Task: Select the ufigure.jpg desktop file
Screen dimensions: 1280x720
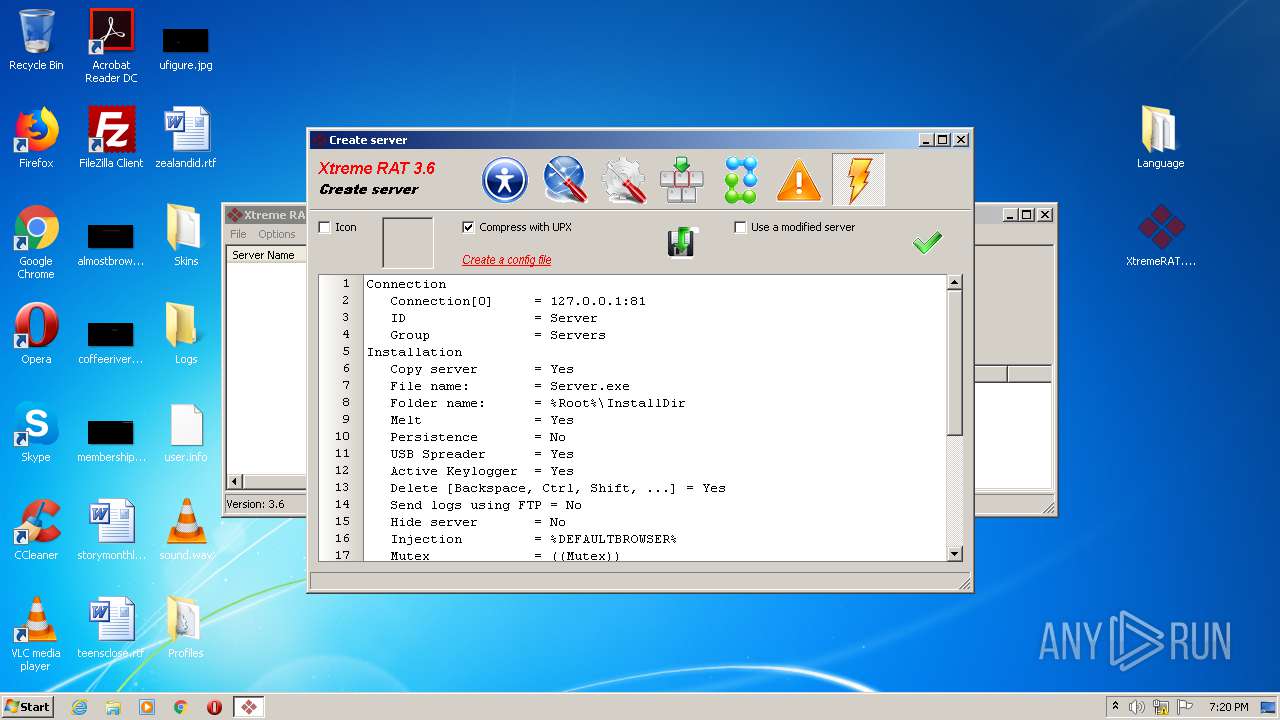Action: pyautogui.click(x=186, y=46)
